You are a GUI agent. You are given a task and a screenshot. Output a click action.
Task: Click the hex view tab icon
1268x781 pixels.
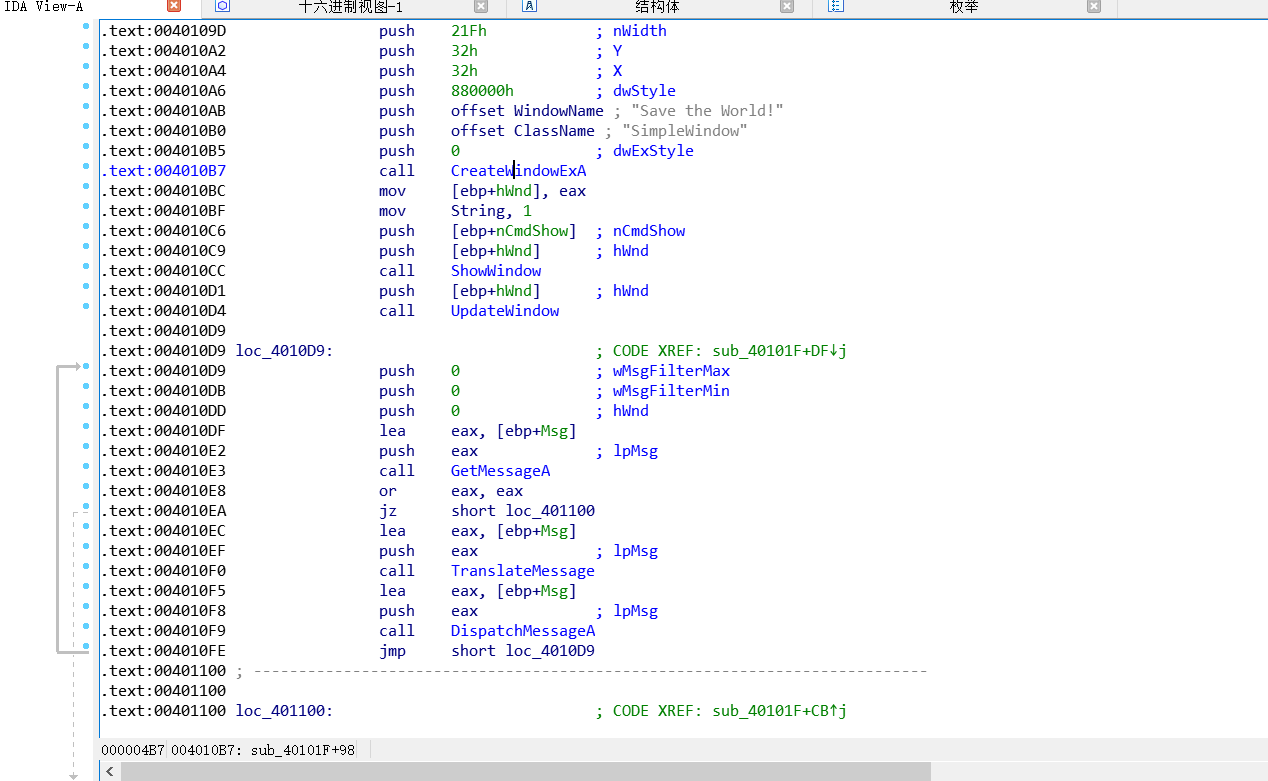pyautogui.click(x=223, y=6)
